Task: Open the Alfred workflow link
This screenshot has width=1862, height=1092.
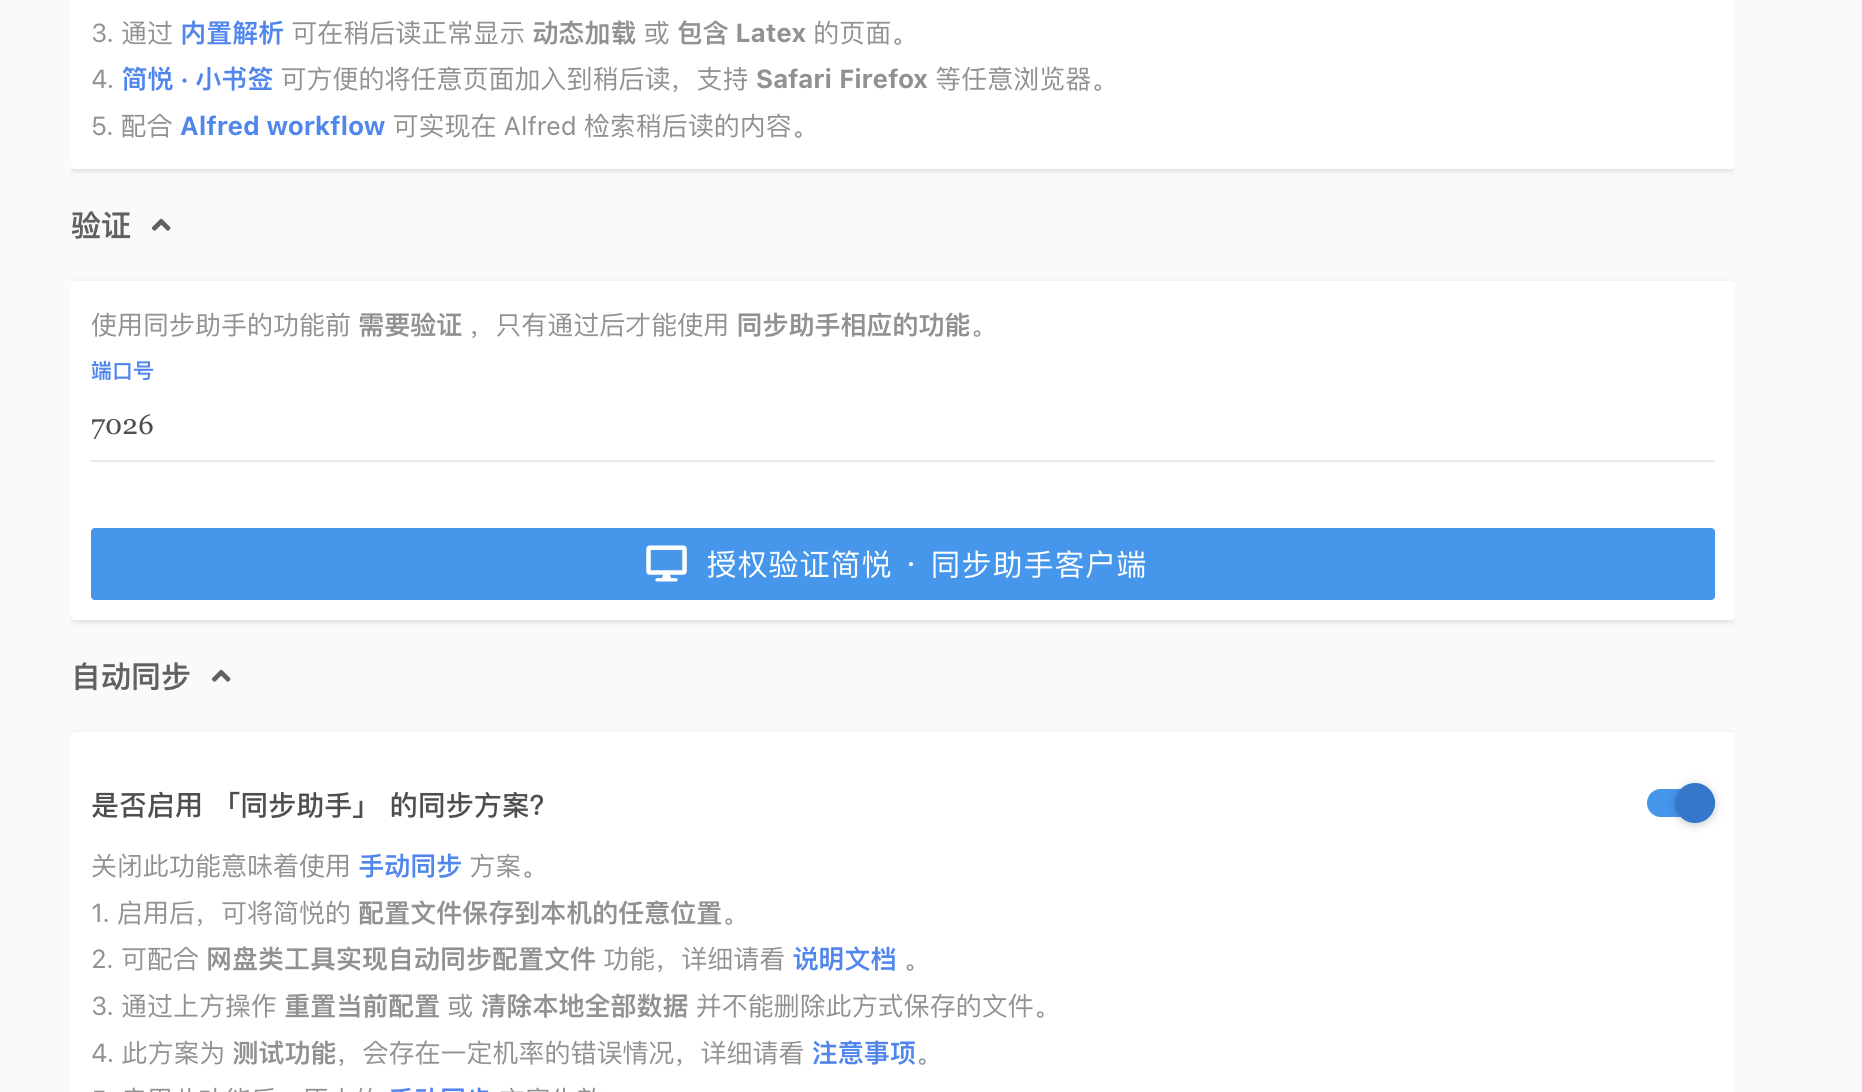Action: pyautogui.click(x=282, y=125)
